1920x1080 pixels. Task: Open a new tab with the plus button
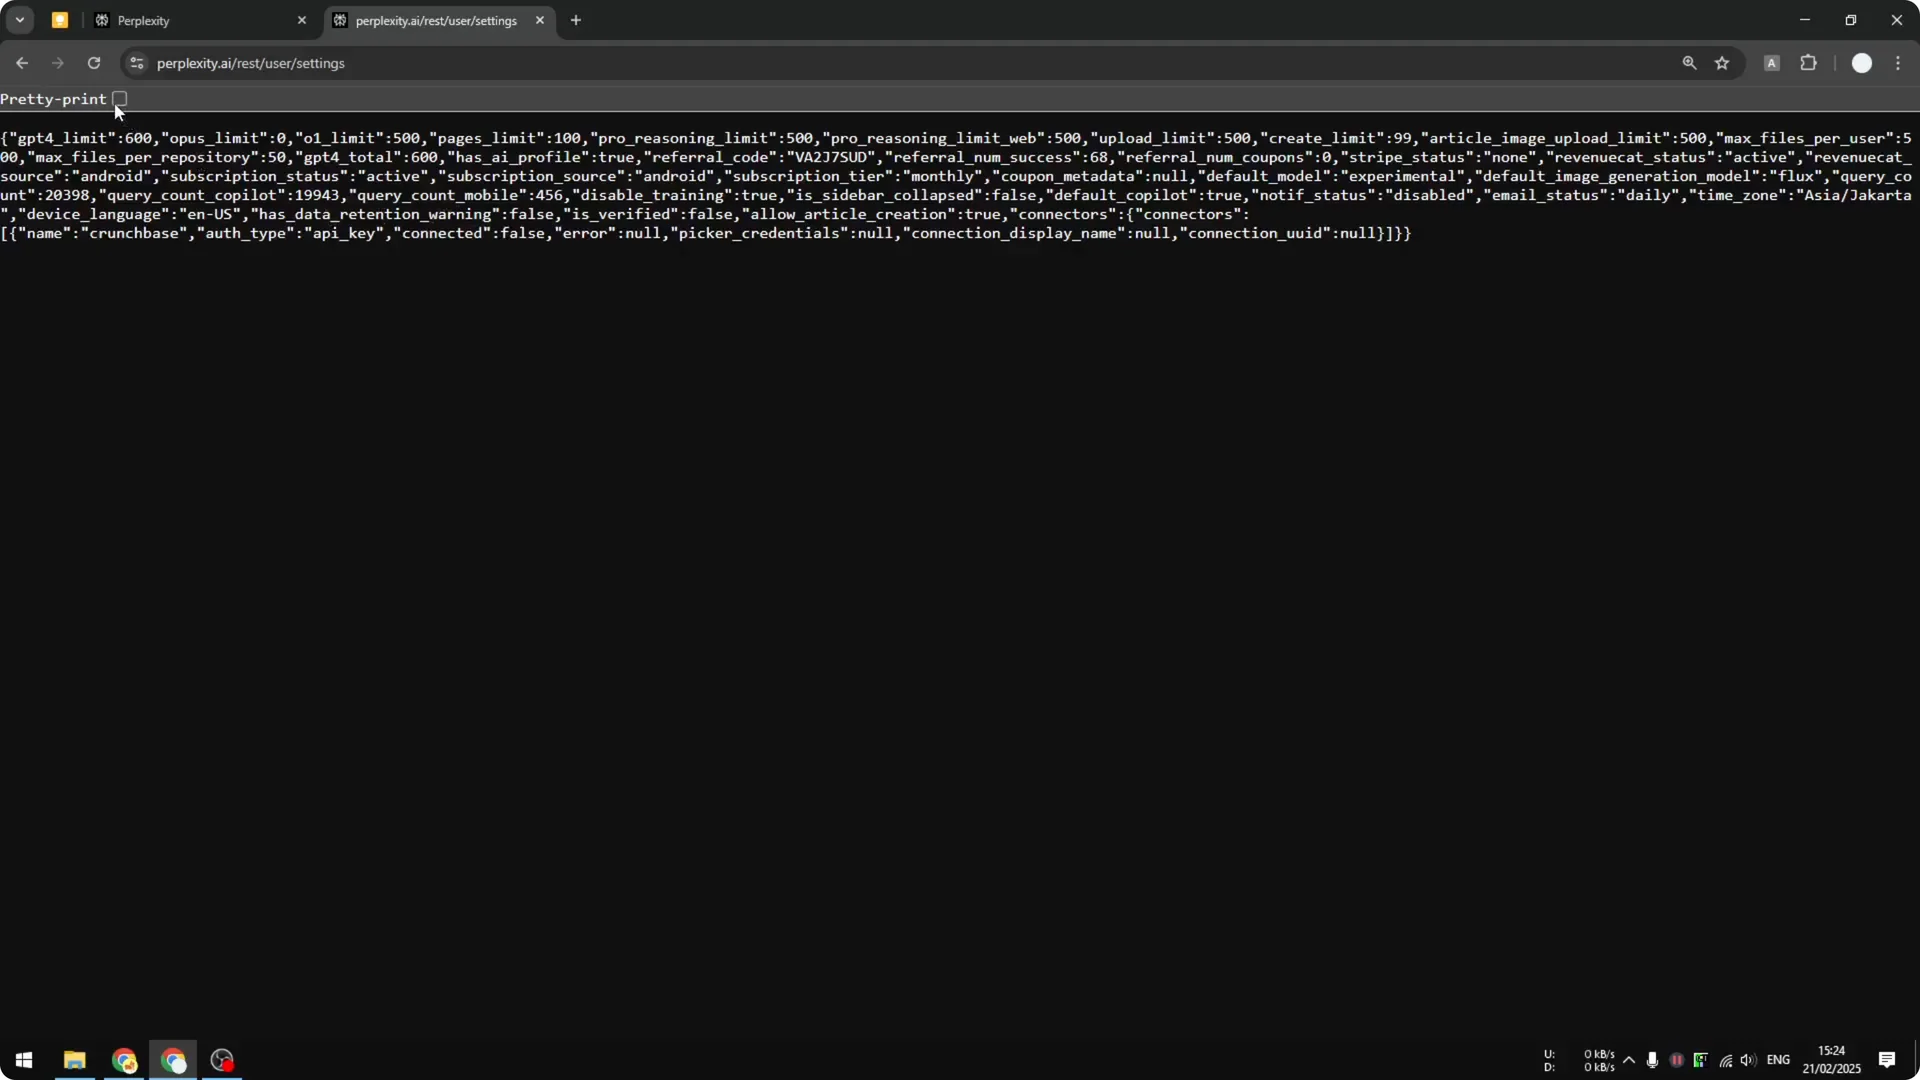pyautogui.click(x=576, y=20)
